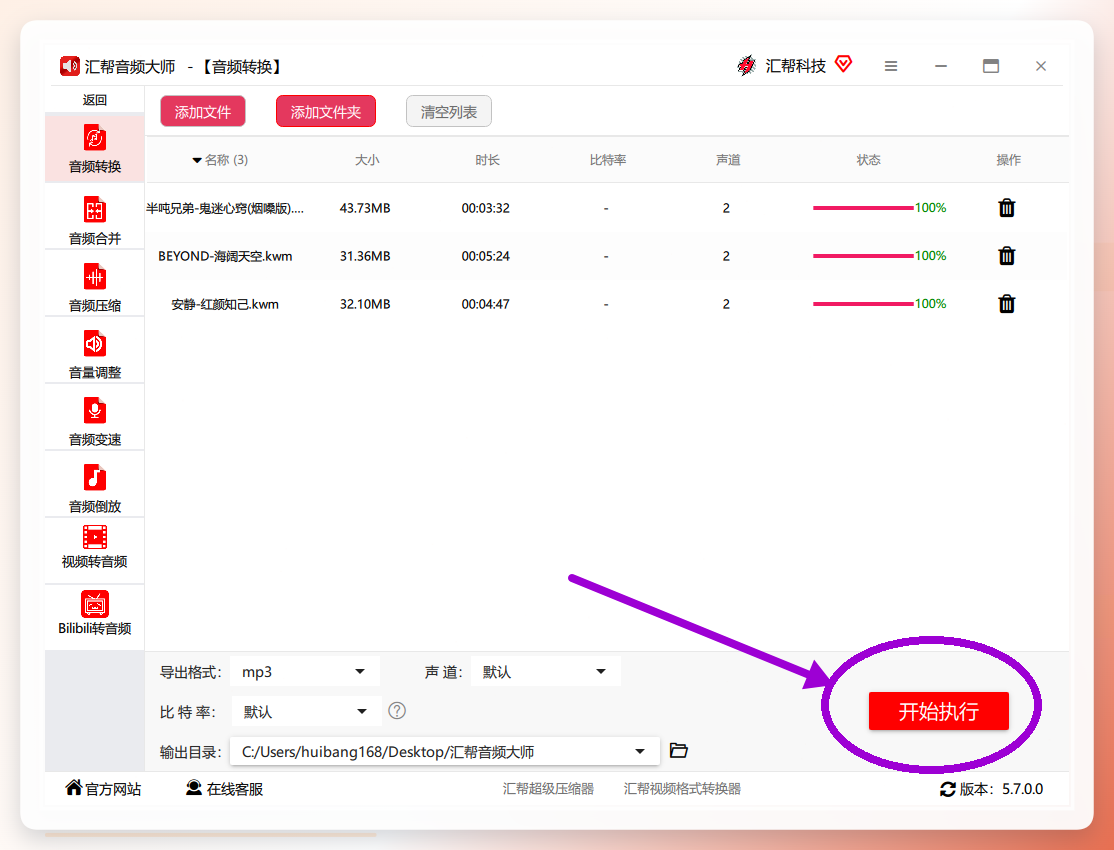The width and height of the screenshot is (1114, 850).
Task: Maximize the 汇帮音频大师 window
Action: 990,66
